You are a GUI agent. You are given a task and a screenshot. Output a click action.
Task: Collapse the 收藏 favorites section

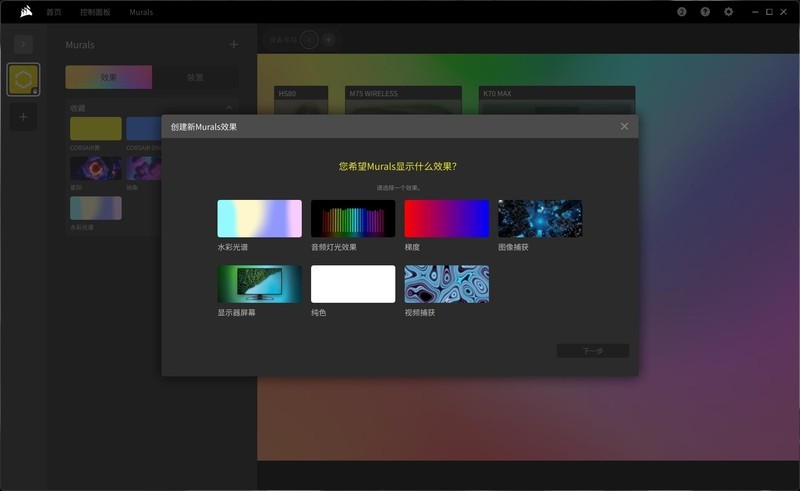[229, 108]
